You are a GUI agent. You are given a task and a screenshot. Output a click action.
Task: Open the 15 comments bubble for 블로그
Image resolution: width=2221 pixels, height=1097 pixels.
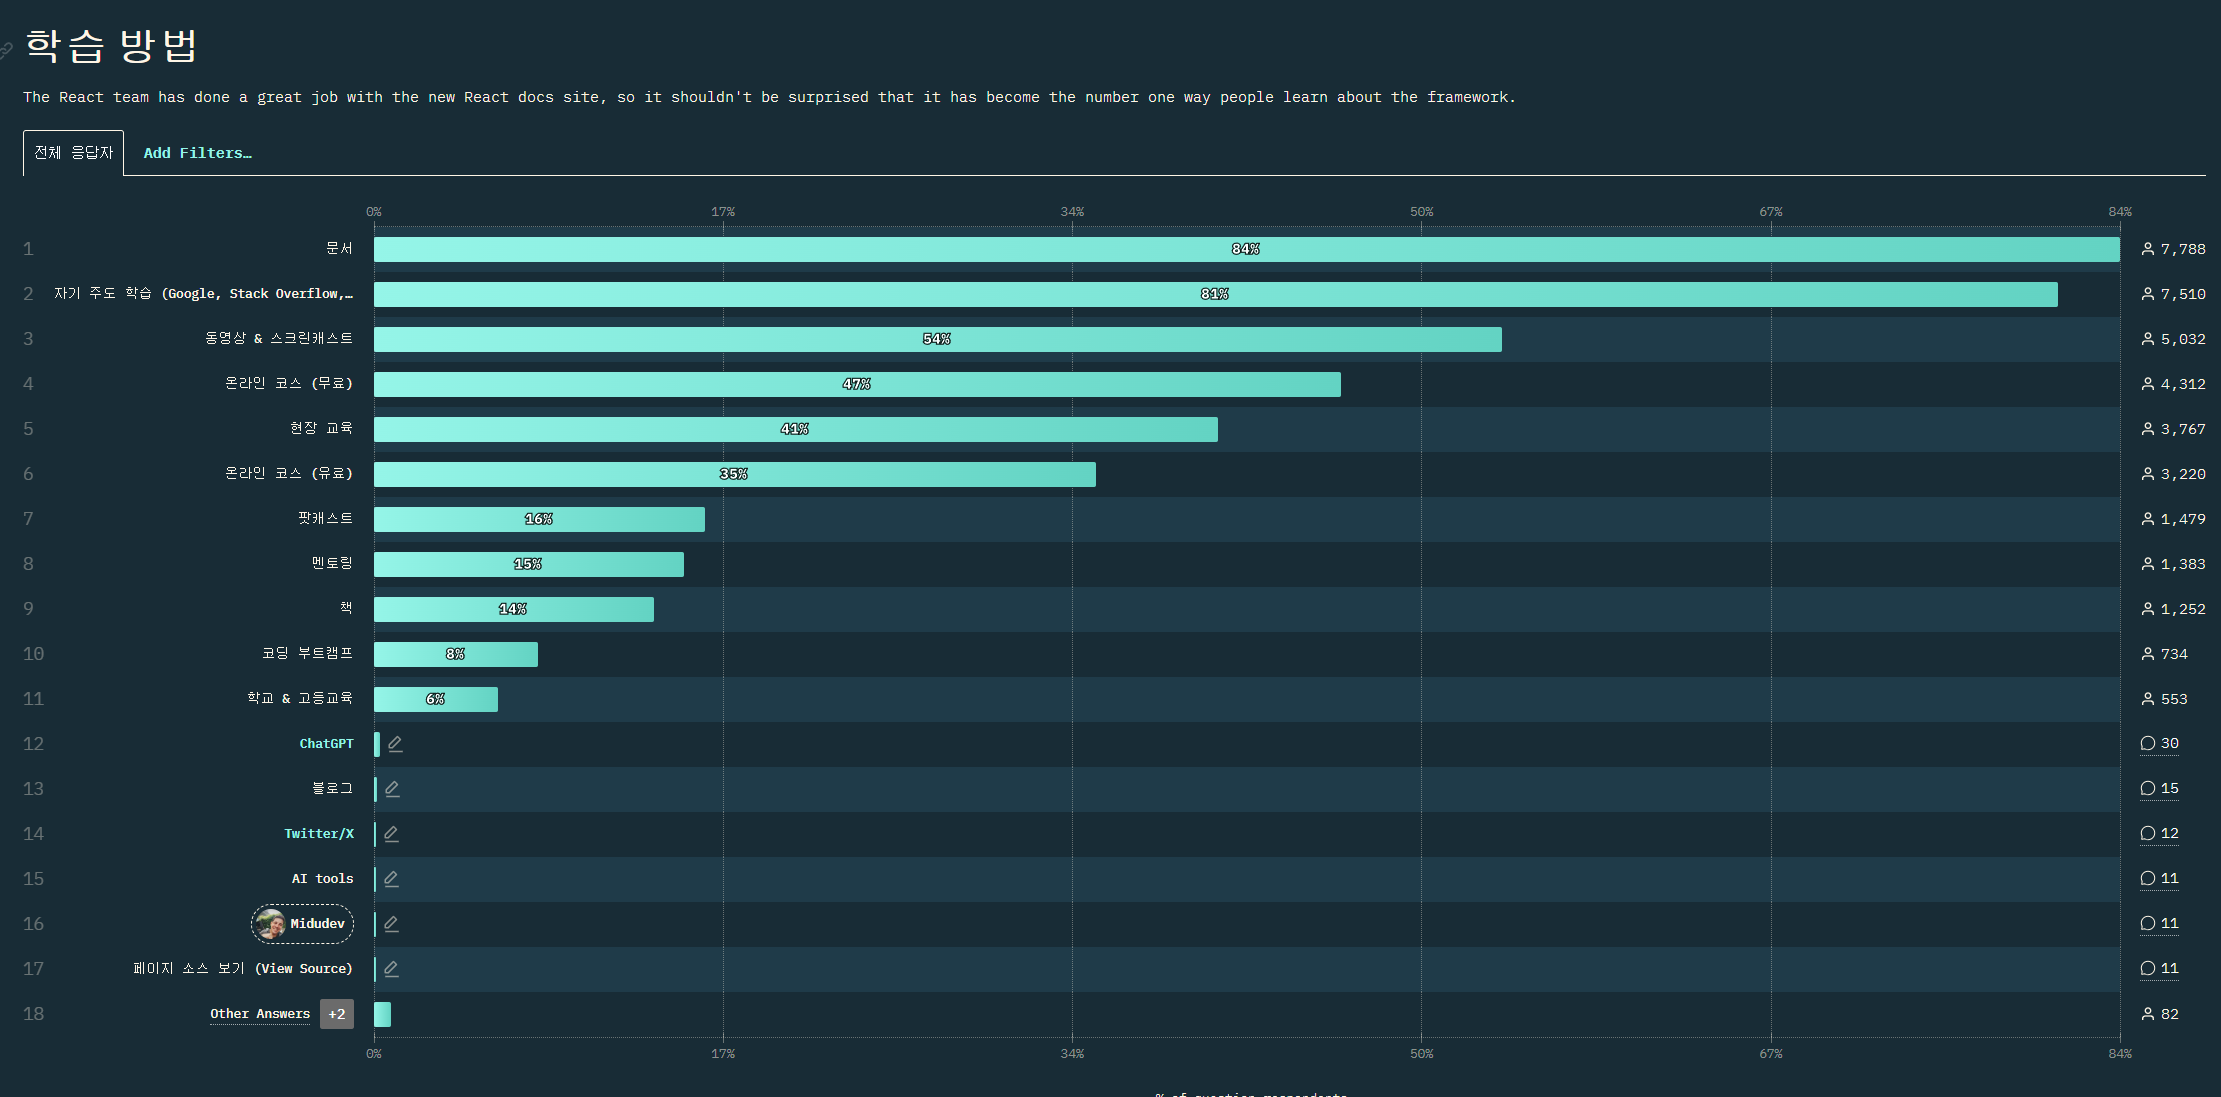[x=2159, y=789]
